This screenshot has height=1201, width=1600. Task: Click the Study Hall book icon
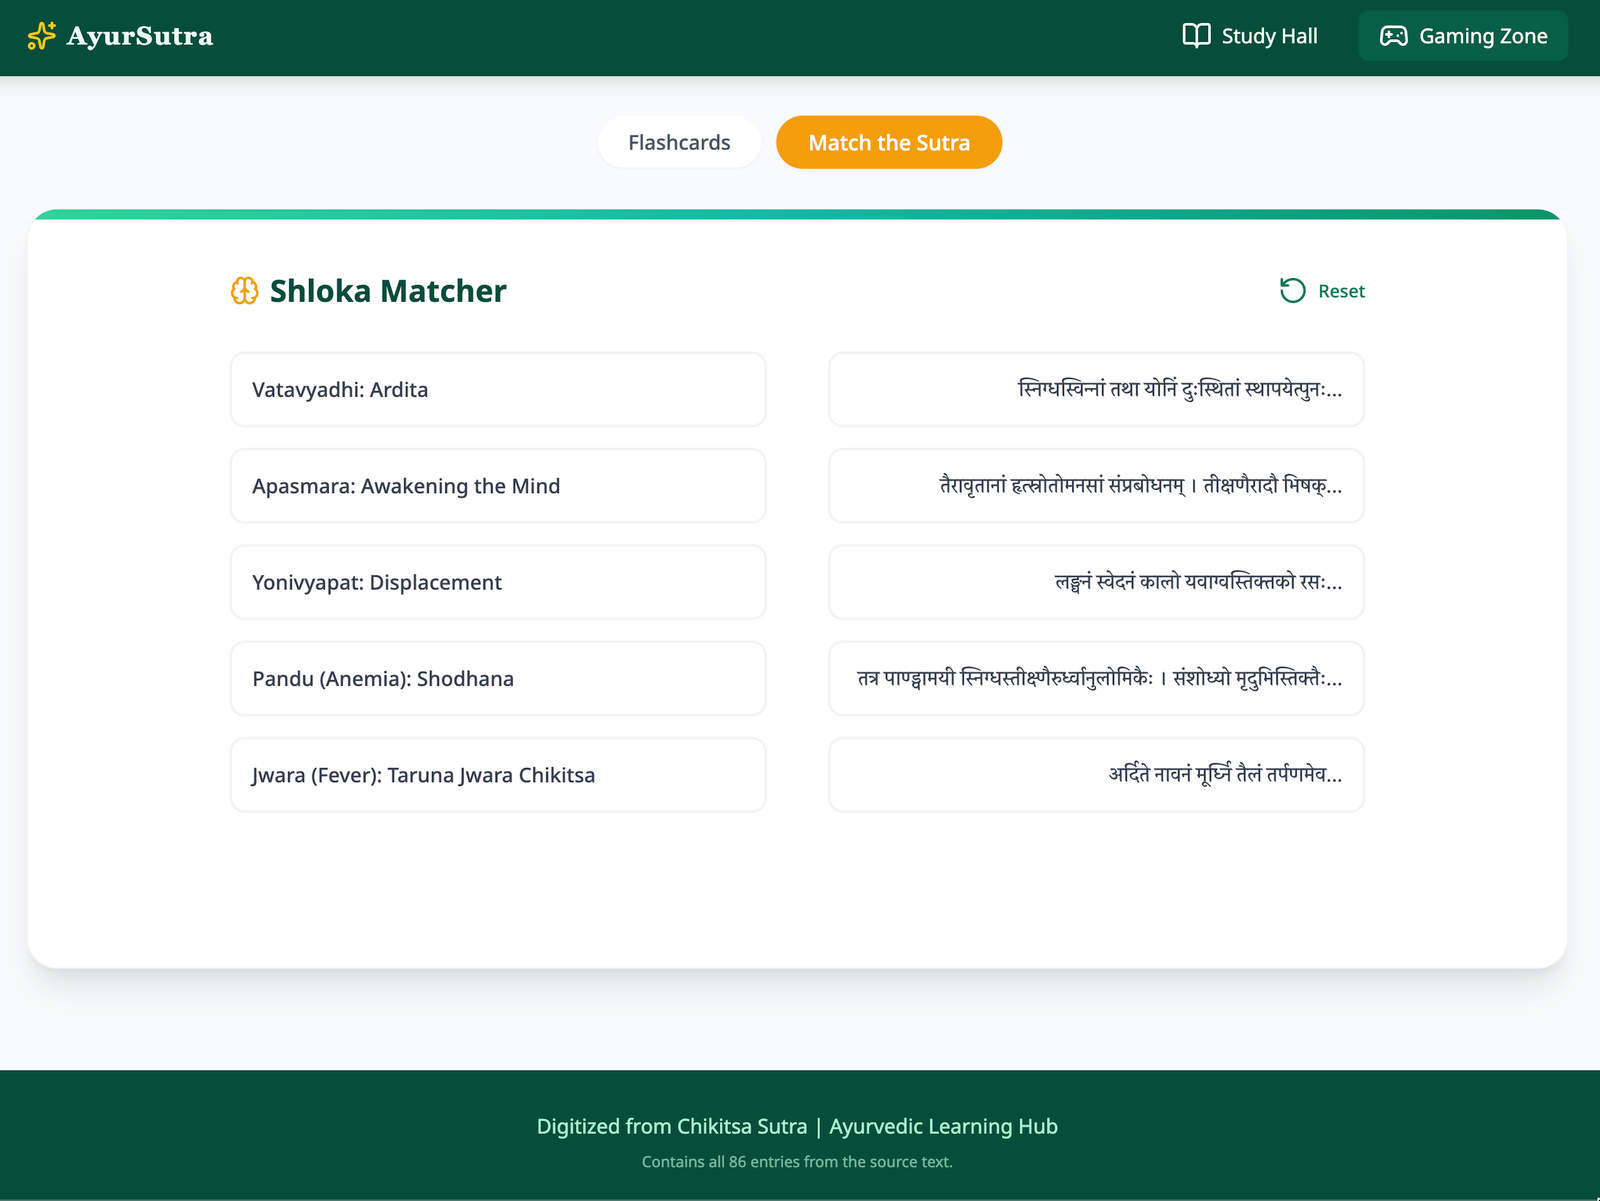pyautogui.click(x=1196, y=36)
